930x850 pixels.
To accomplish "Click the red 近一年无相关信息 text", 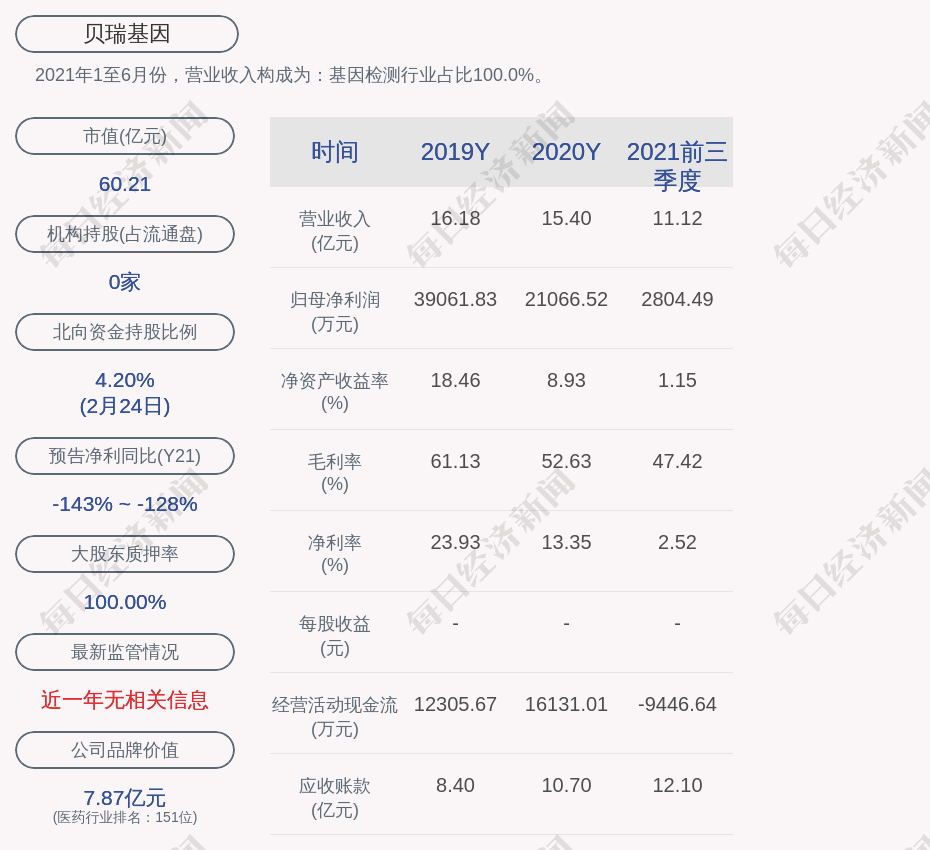I will [125, 700].
